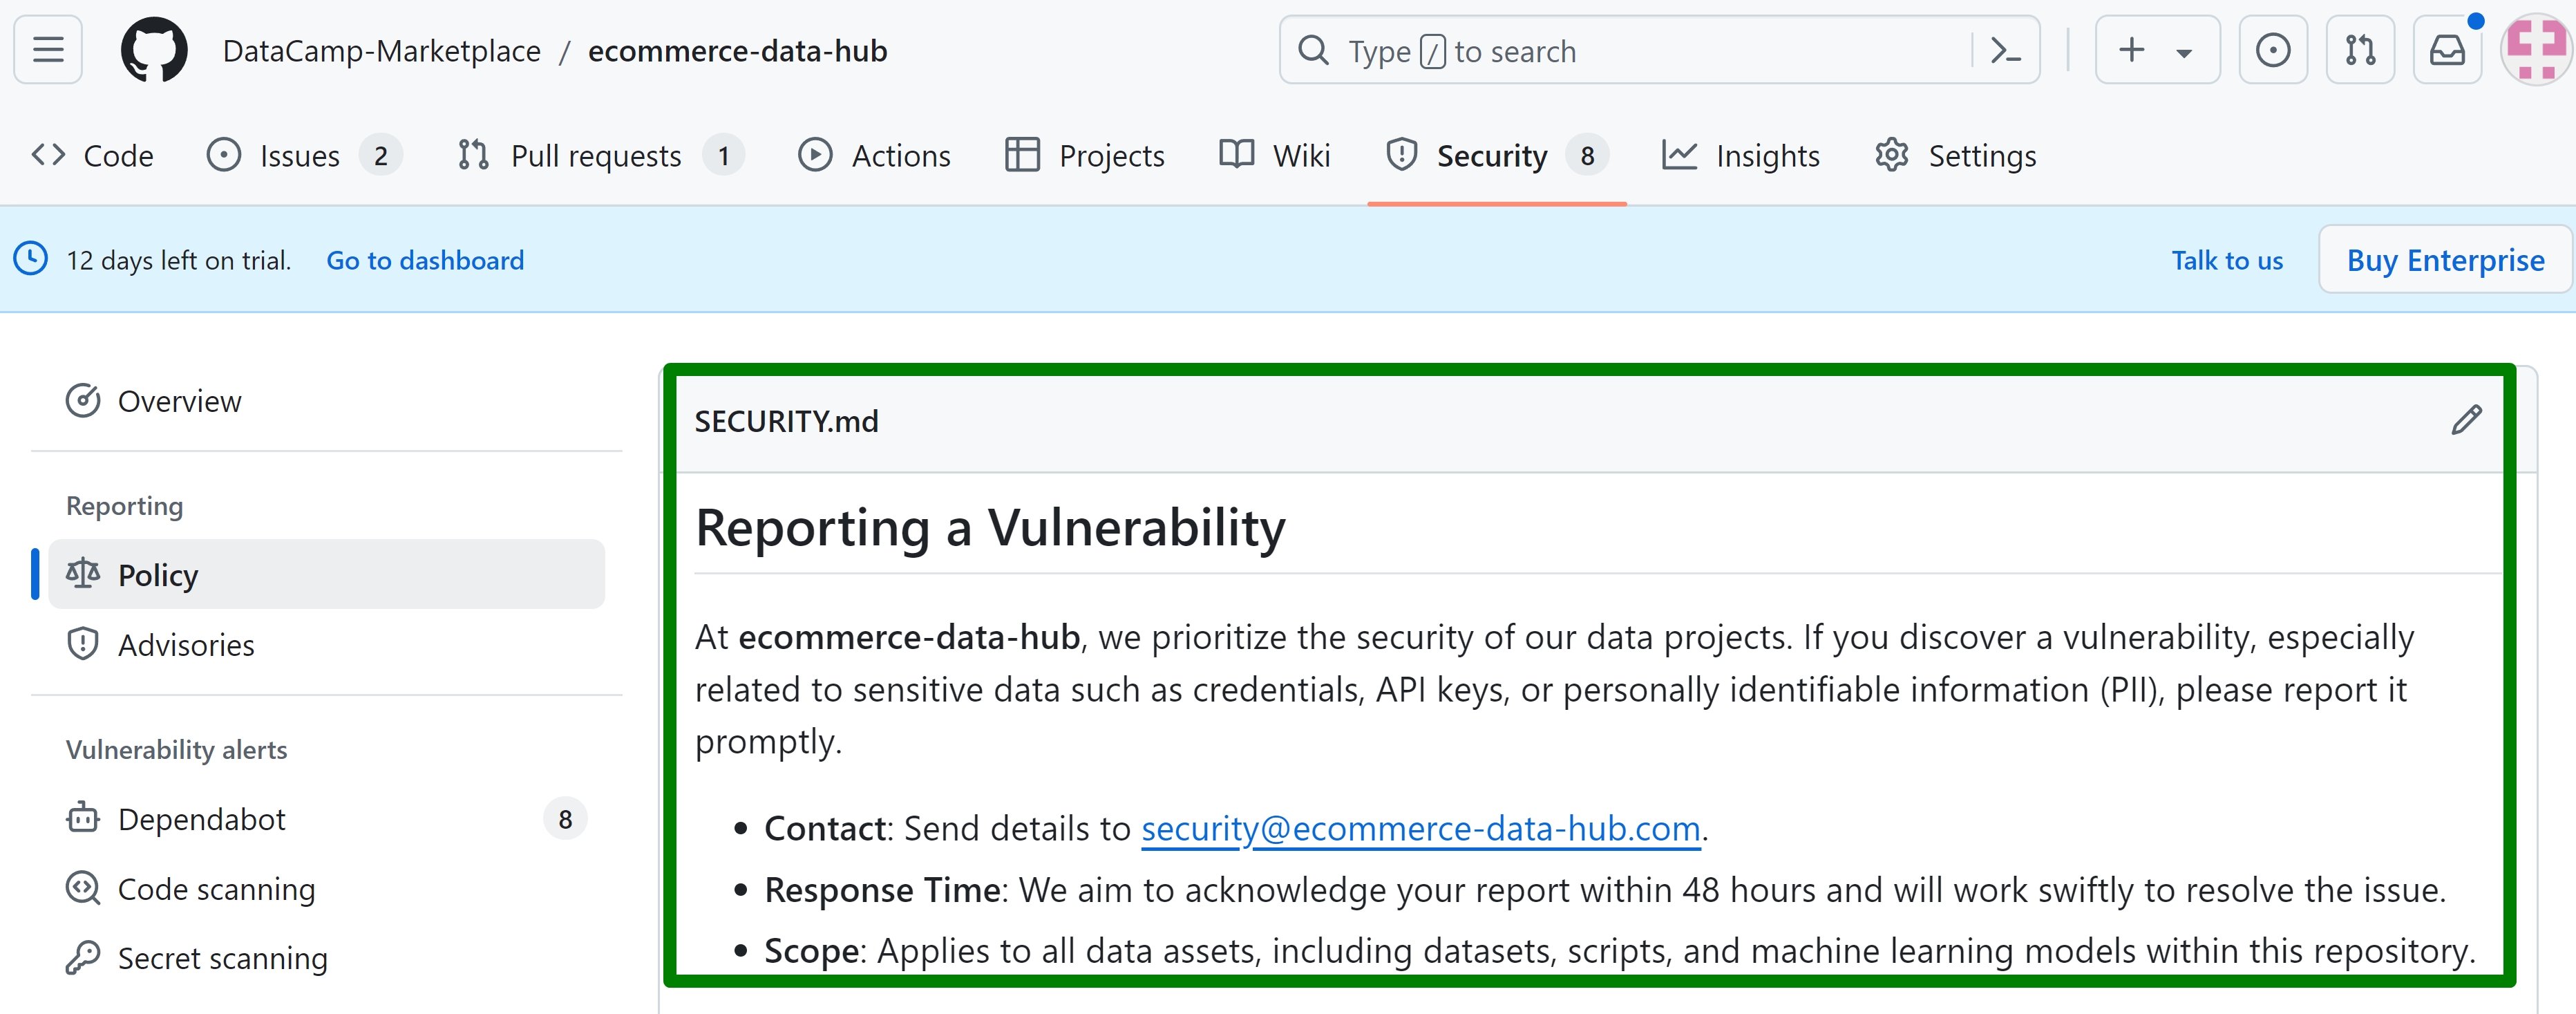
Task: Click security@ecommerce-data-hub.com email link
Action: 1421,828
